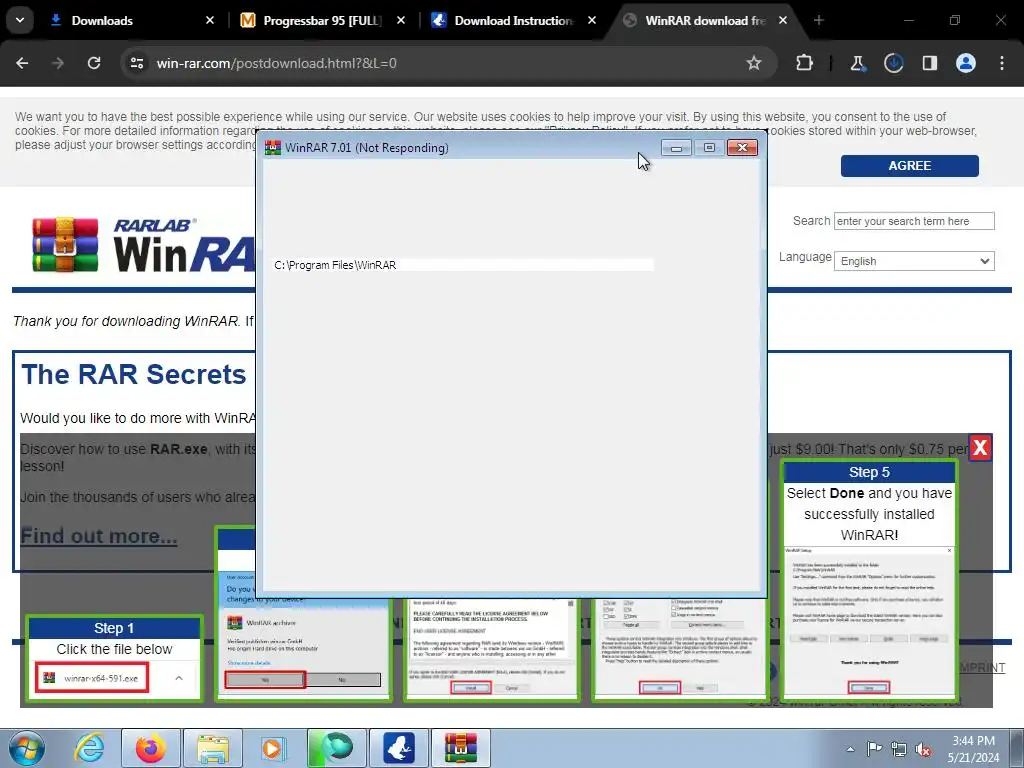Open the browser extensions puzzle icon

(805, 63)
